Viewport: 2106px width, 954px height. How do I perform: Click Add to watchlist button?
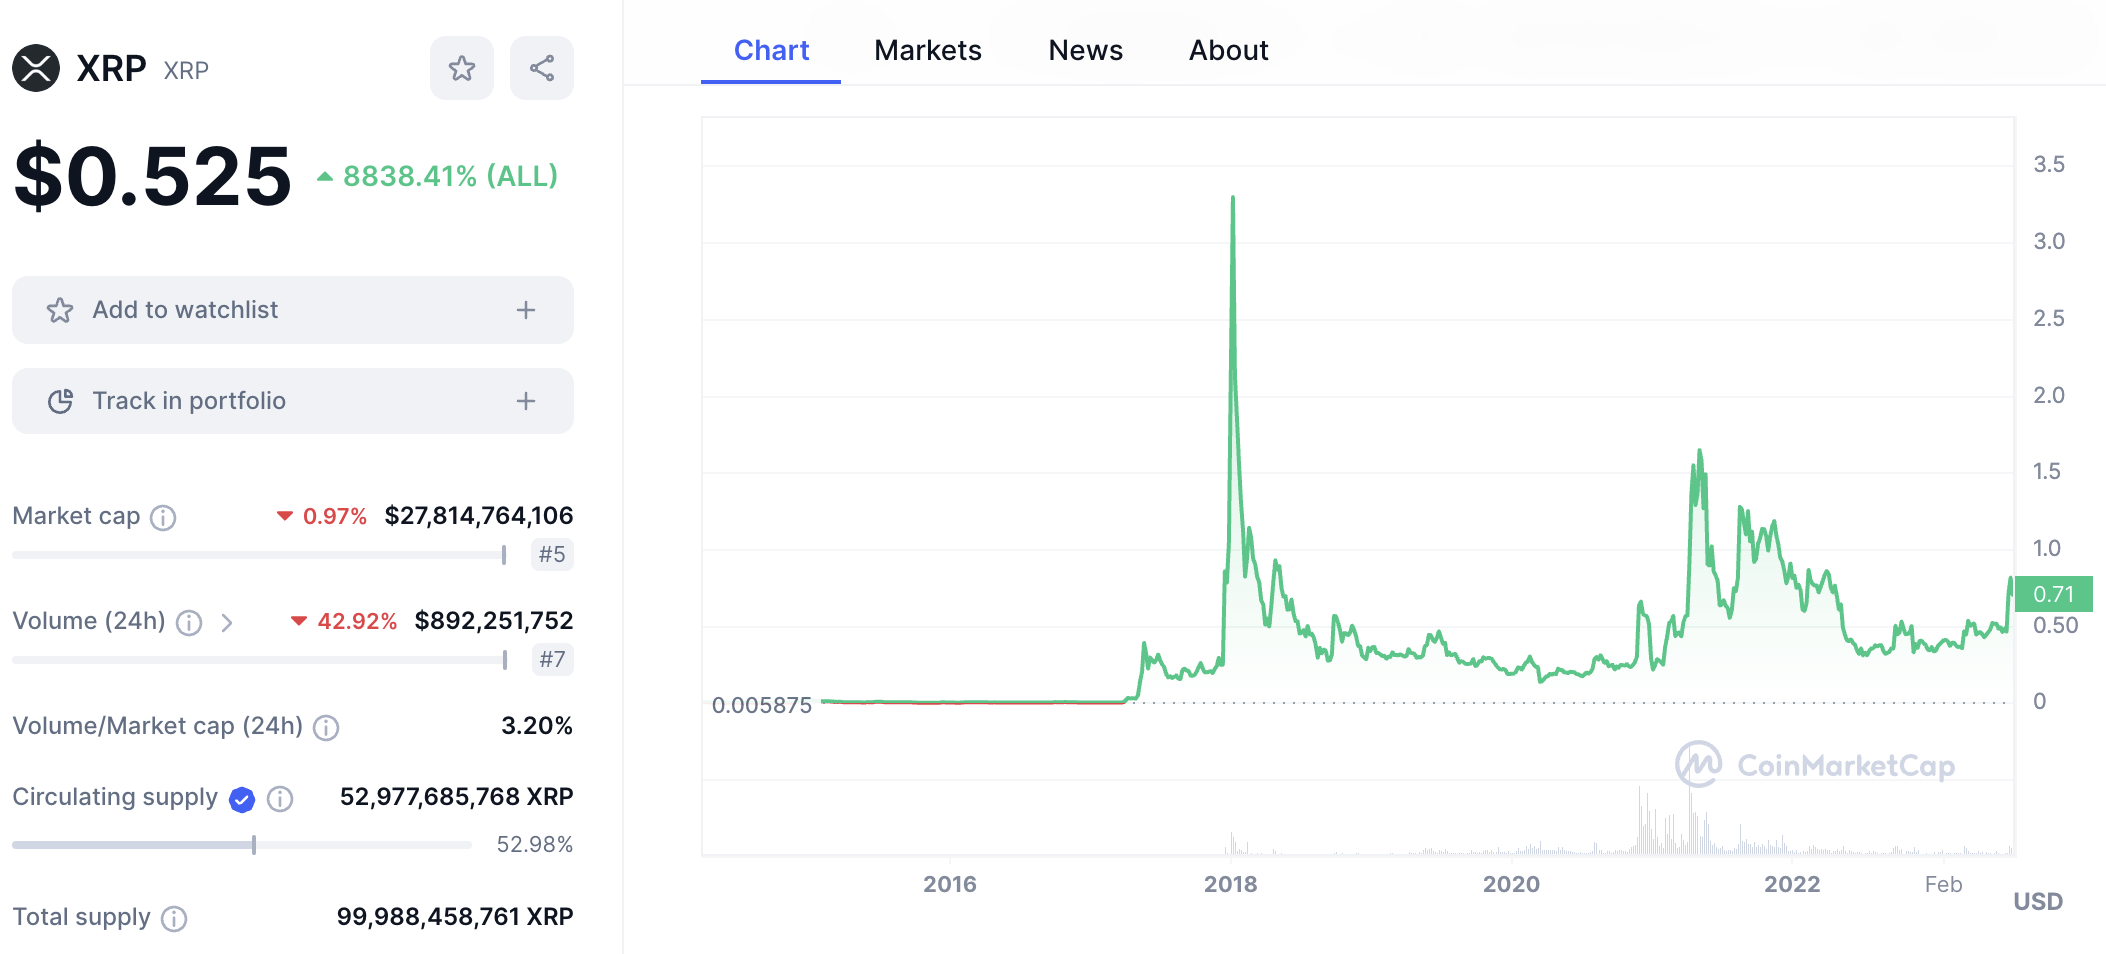(293, 310)
